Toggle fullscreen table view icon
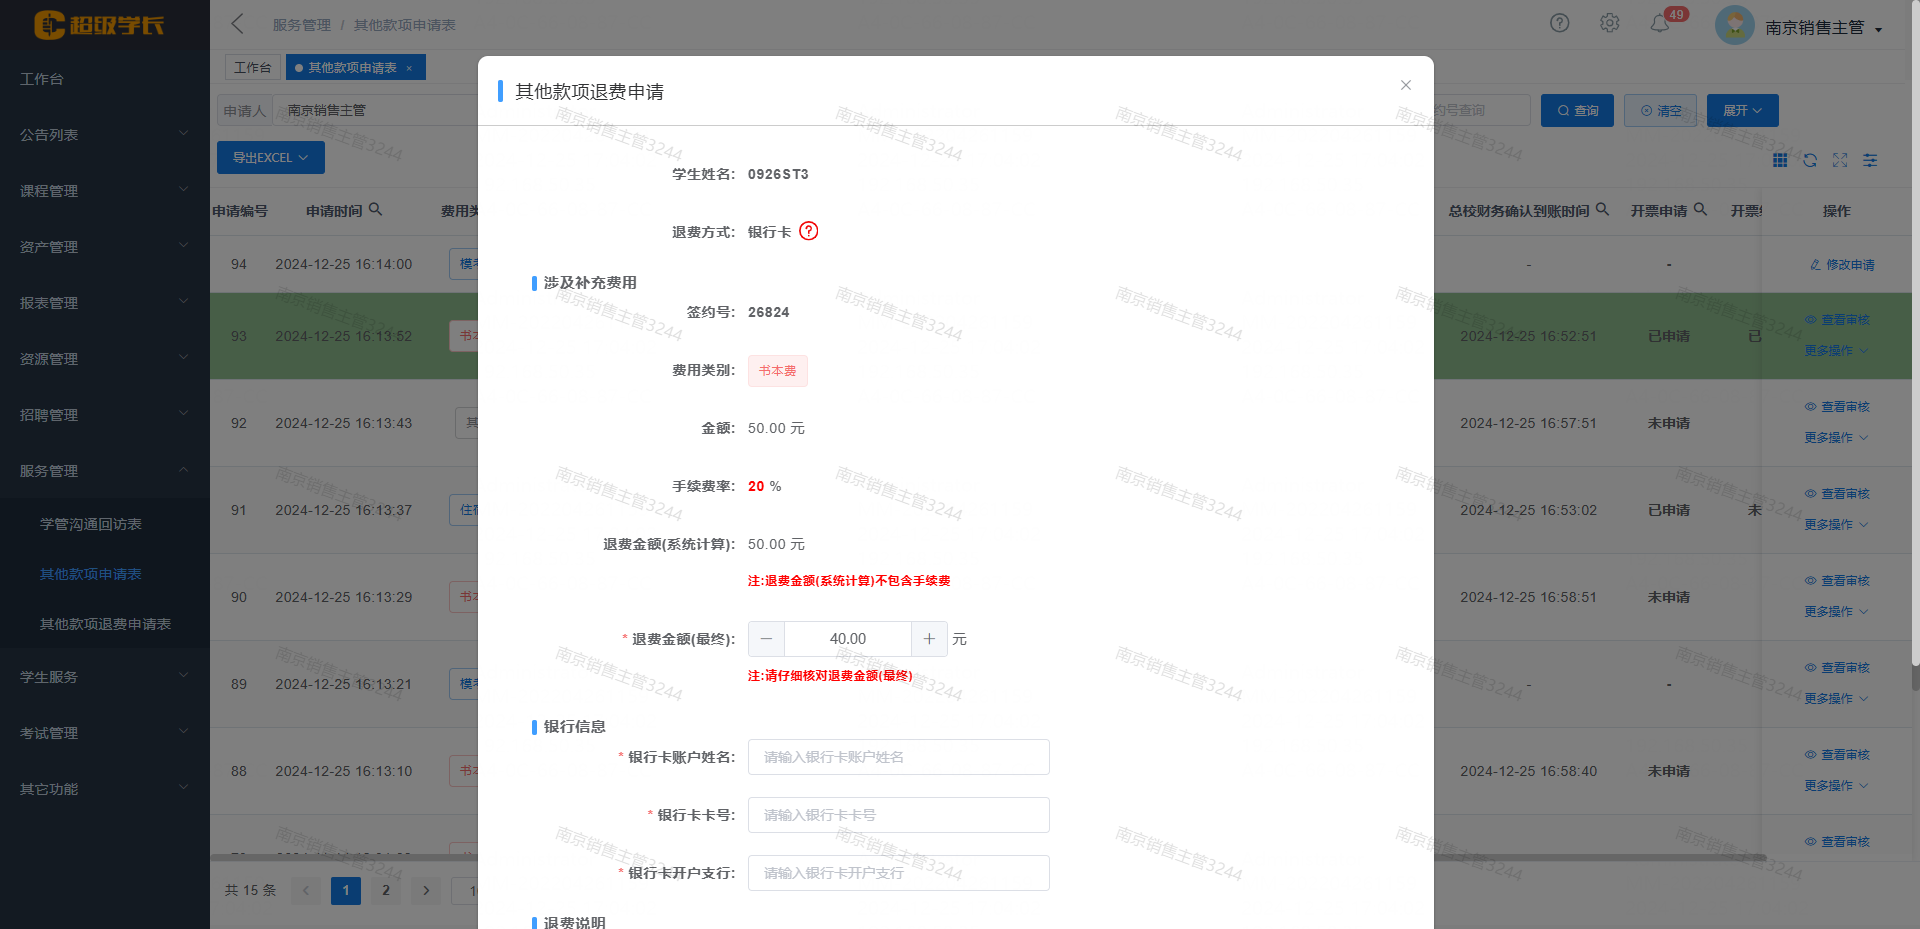The height and width of the screenshot is (929, 1920). pos(1840,160)
